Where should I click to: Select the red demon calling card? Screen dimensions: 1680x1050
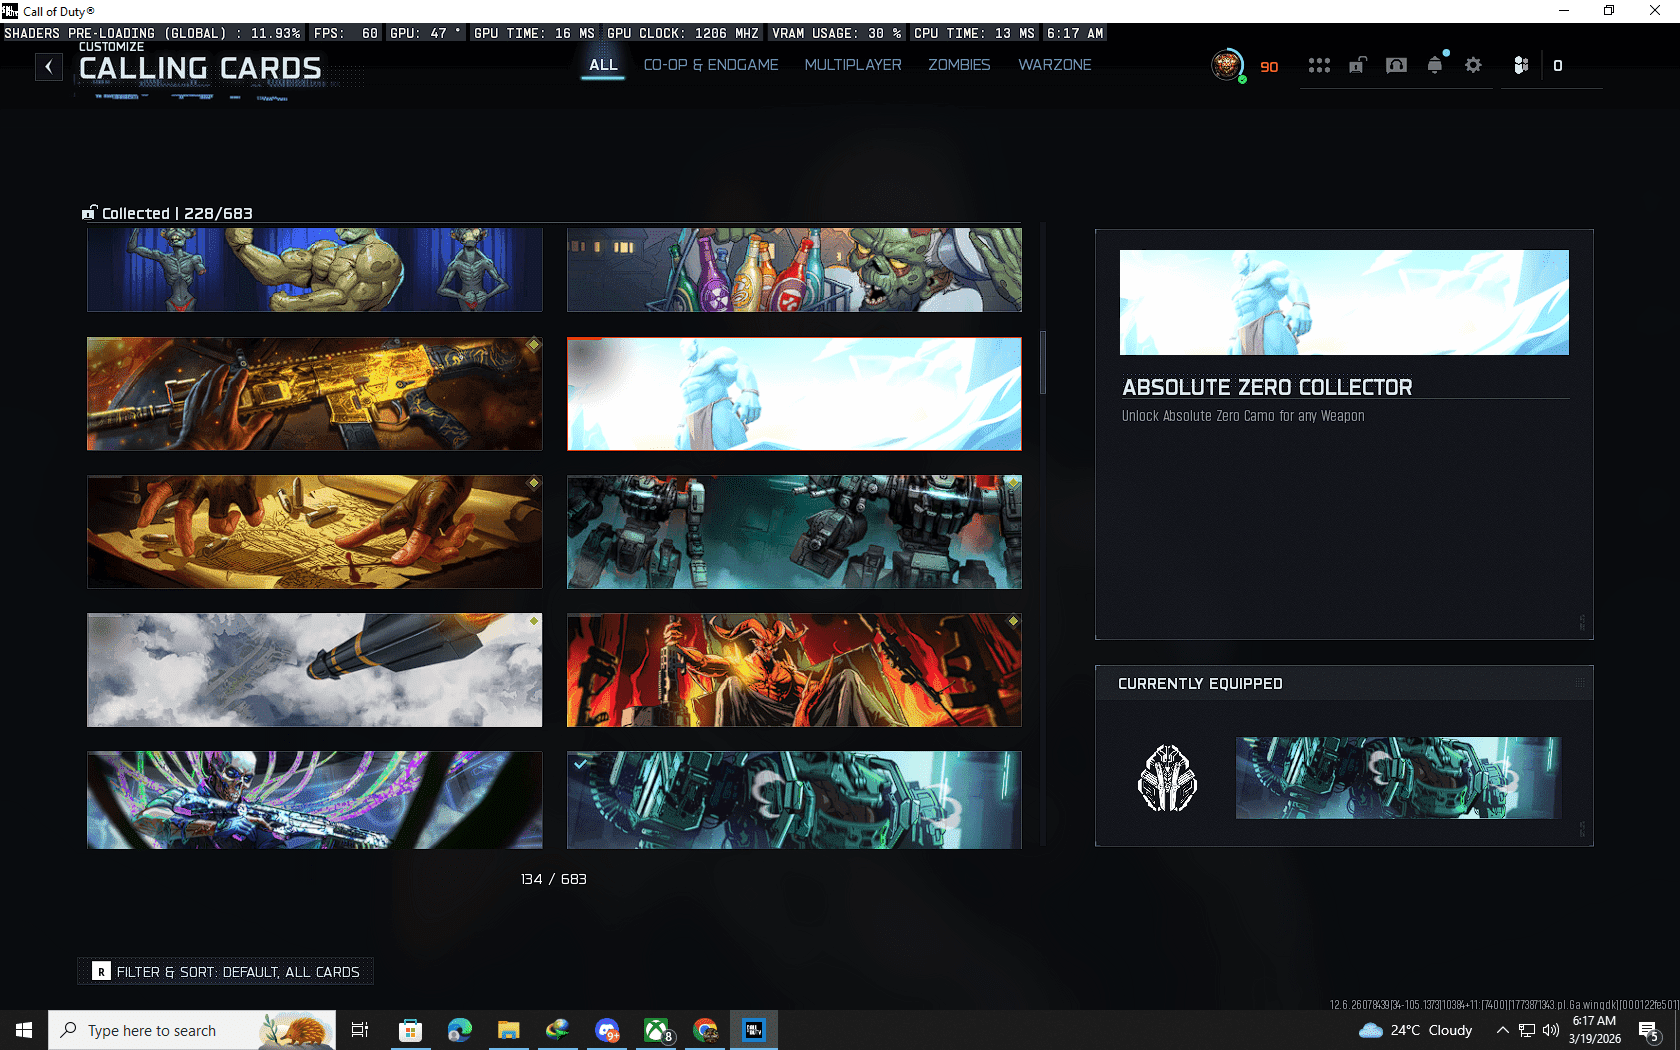[x=794, y=670]
